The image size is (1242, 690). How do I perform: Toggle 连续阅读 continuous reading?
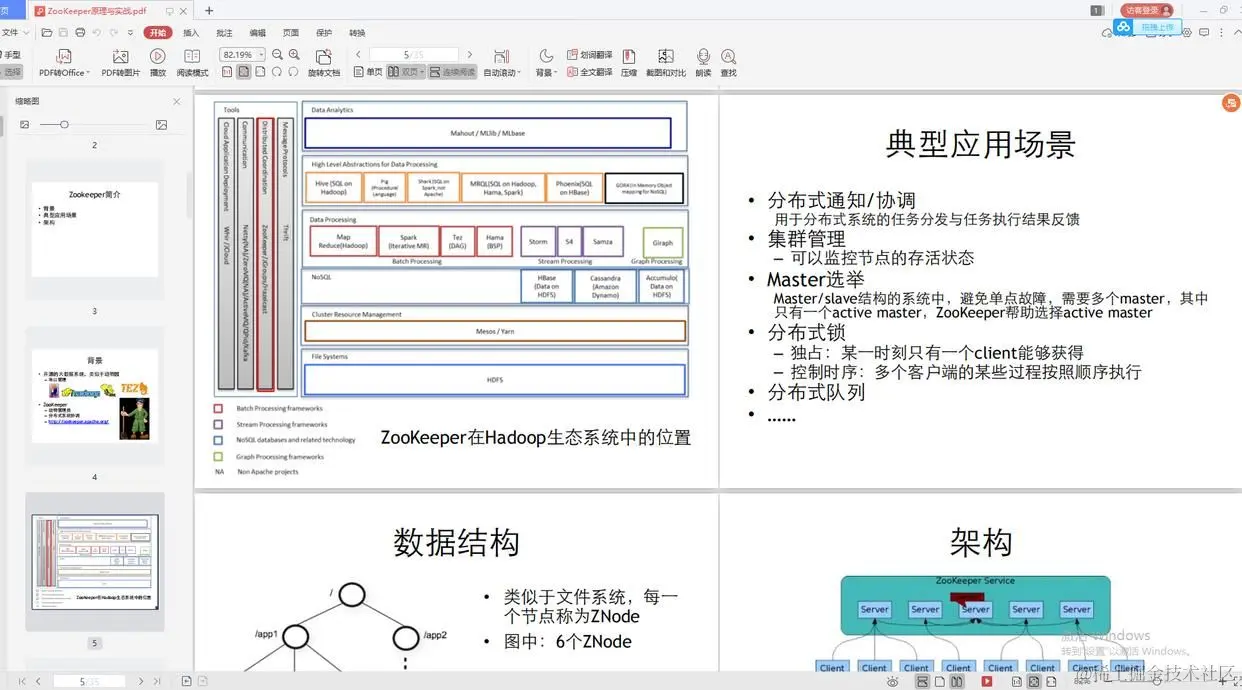click(x=453, y=72)
